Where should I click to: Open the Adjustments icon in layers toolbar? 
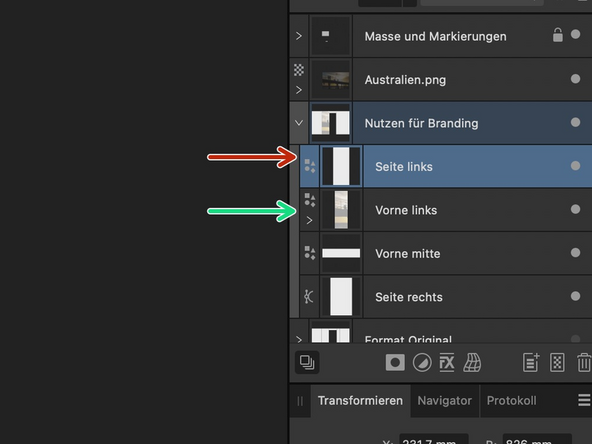[x=422, y=363]
